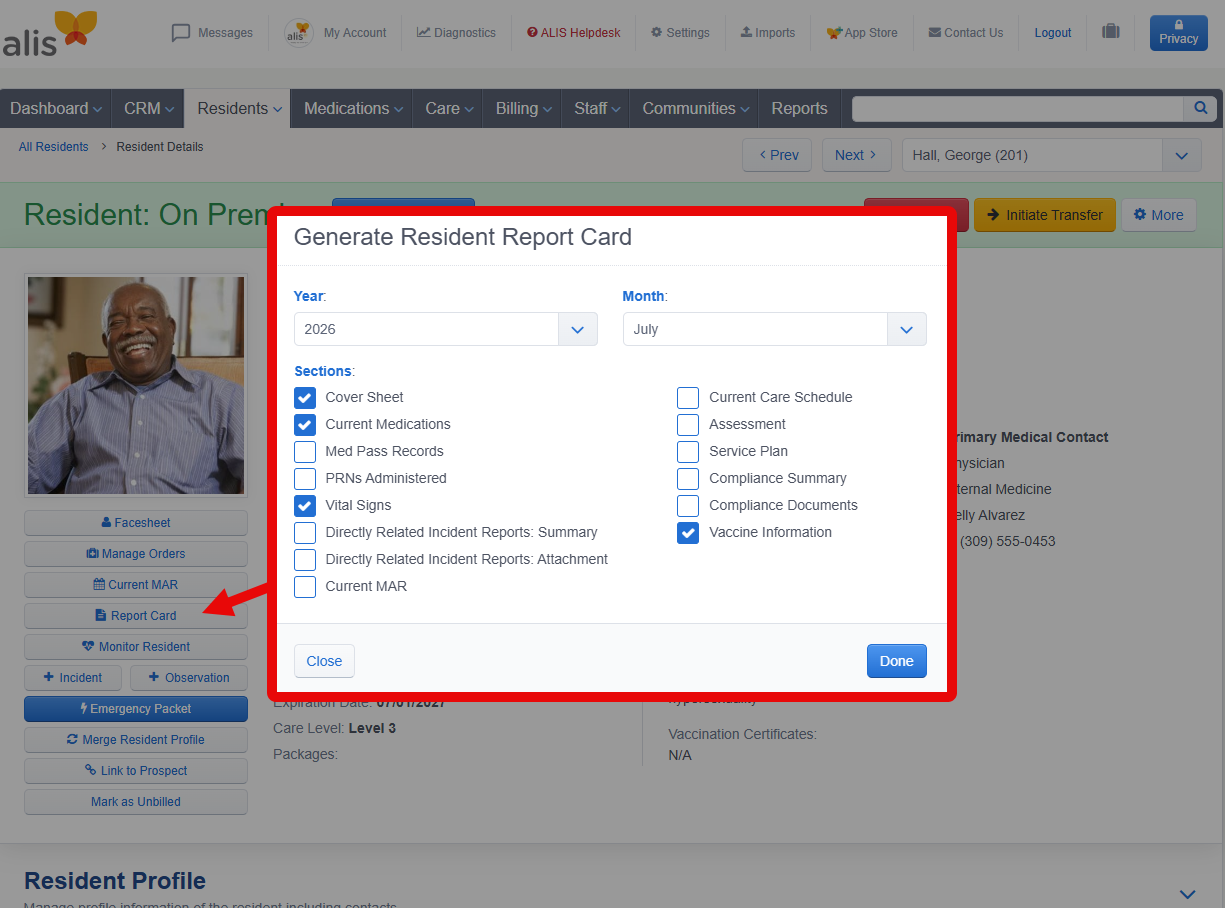Open the Care menu
The width and height of the screenshot is (1225, 908).
[x=448, y=109]
